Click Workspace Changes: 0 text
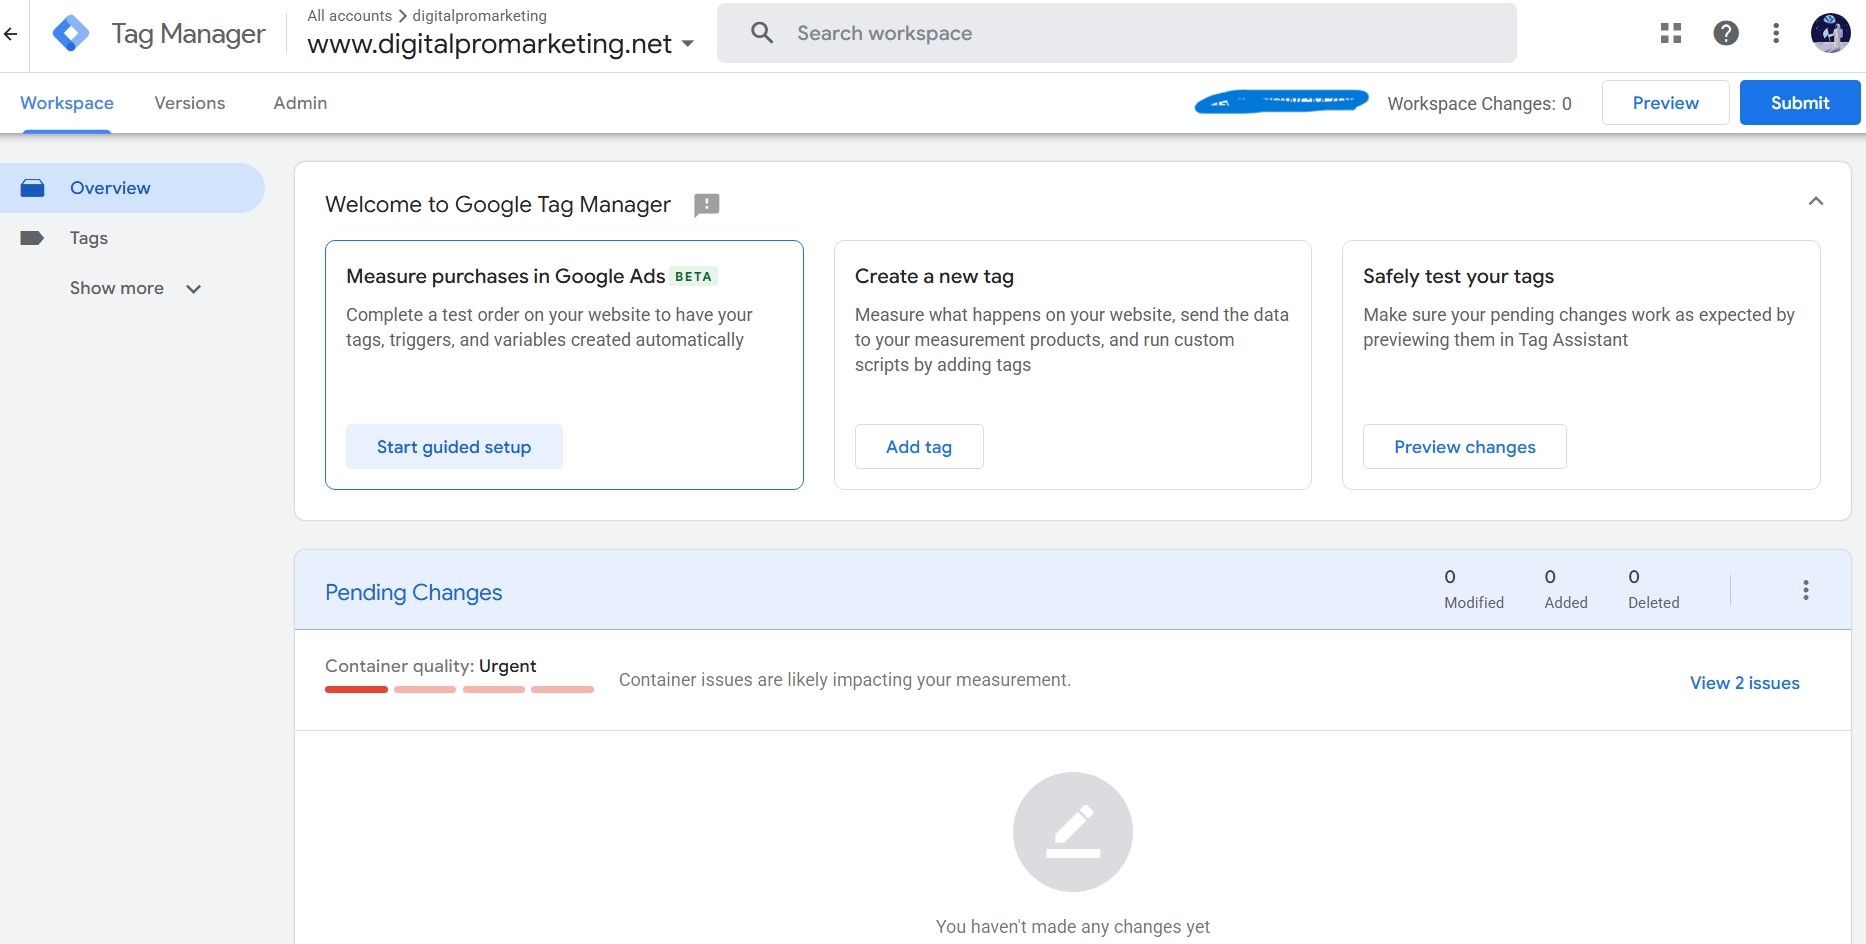 (x=1480, y=104)
